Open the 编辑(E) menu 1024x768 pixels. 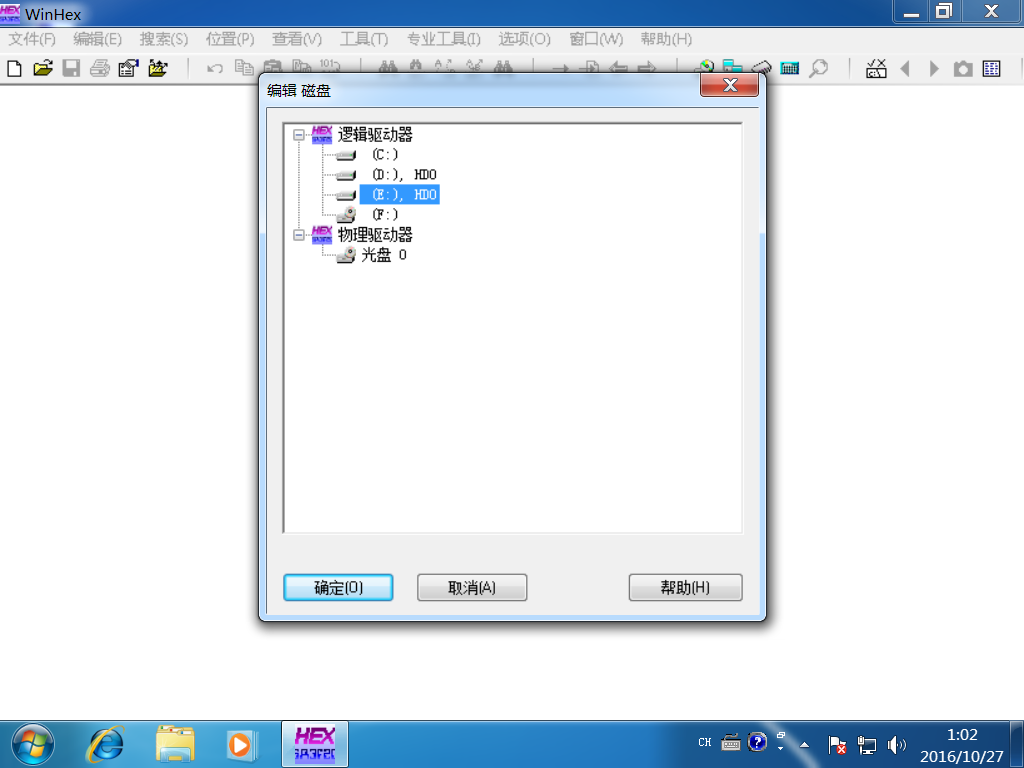pyautogui.click(x=97, y=39)
